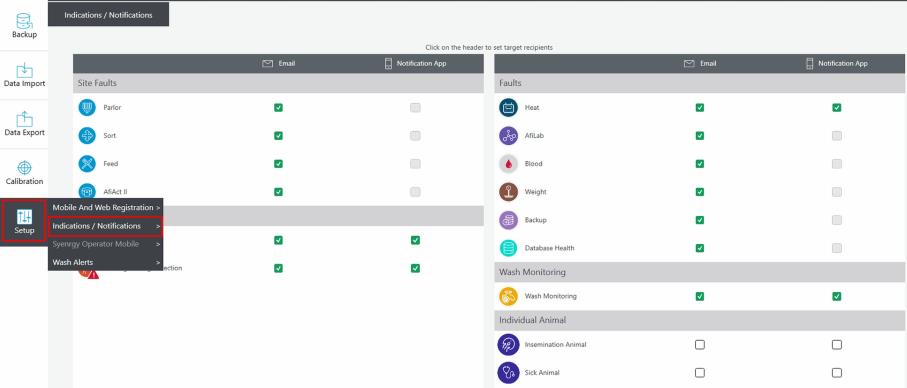Open the Data Import icon
This screenshot has width=907, height=388.
pyautogui.click(x=24, y=70)
